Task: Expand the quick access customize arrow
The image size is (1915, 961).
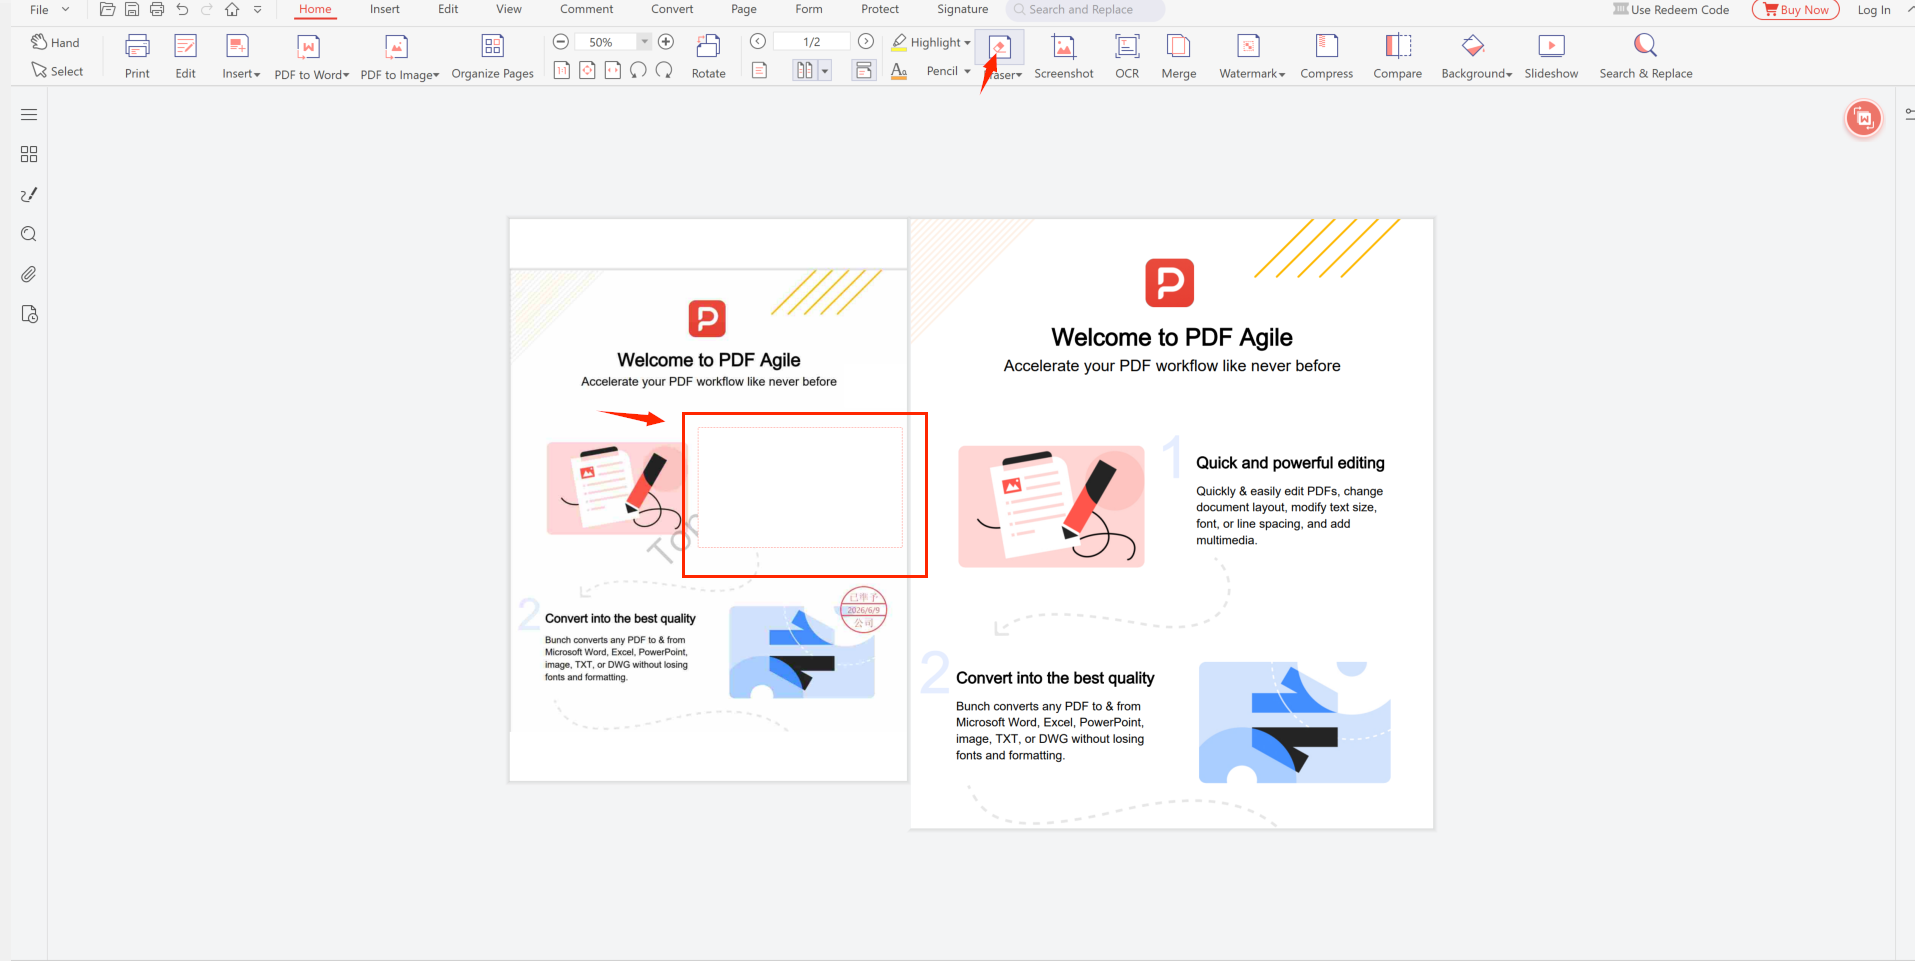Action: [257, 9]
